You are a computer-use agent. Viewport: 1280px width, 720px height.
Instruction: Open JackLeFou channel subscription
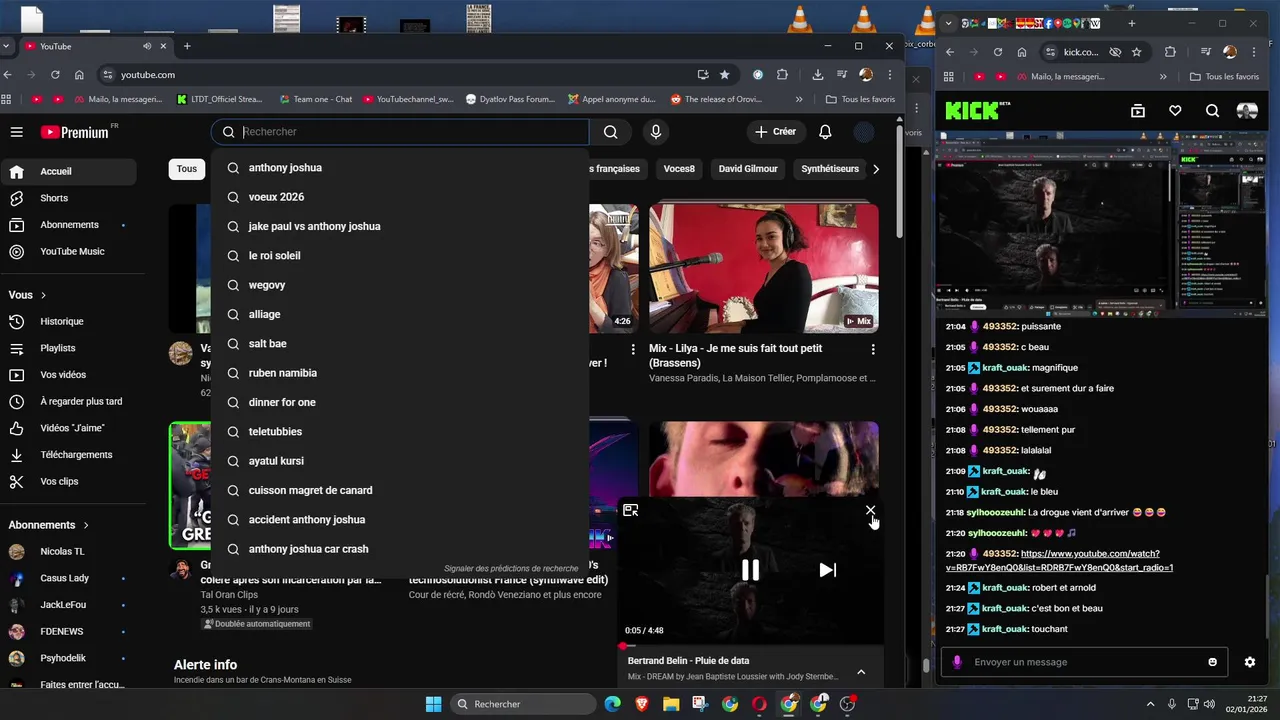tap(68, 605)
